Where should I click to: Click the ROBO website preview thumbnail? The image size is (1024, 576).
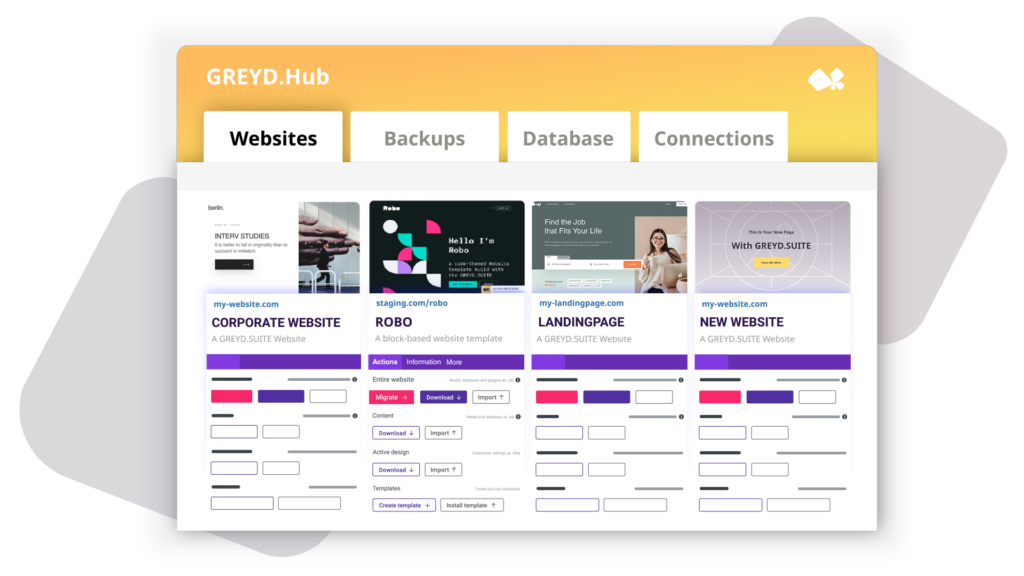tap(446, 245)
